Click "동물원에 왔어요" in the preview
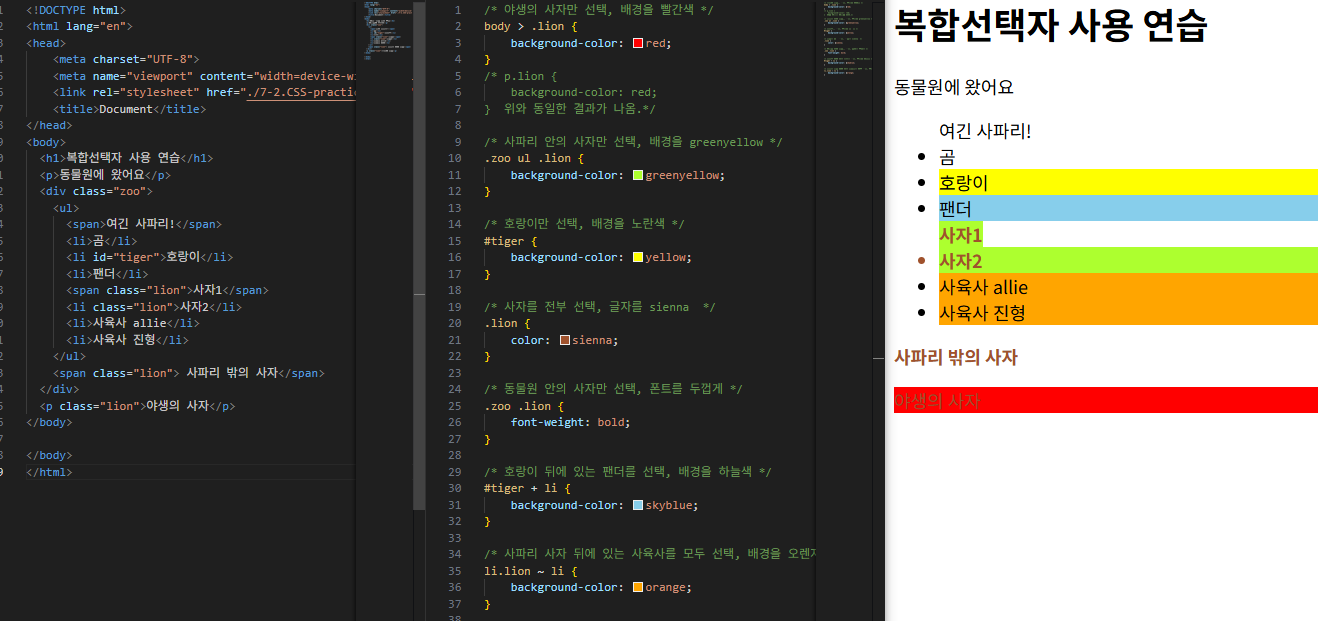This screenshot has height=621, width=1318. [x=954, y=87]
